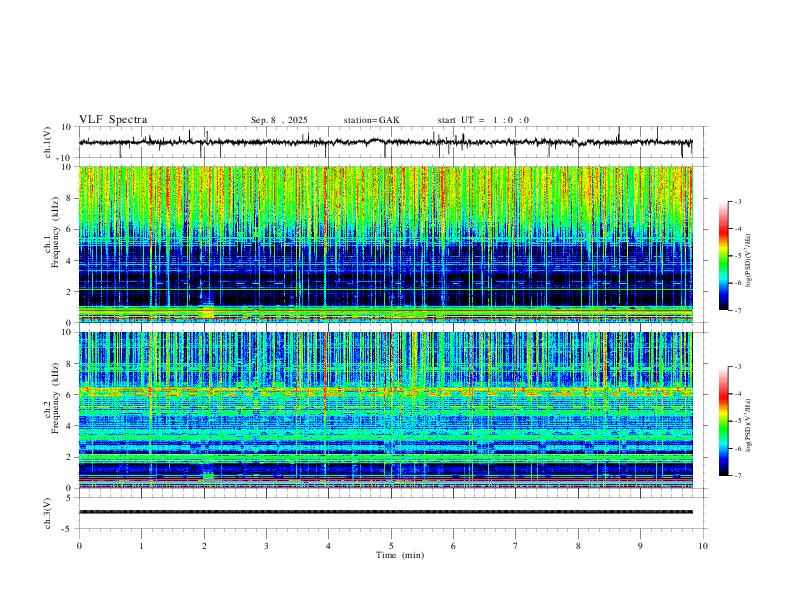Image resolution: width=792 pixels, height=612 pixels.
Task: Select the date text "Sep. 8 , 2025"
Action: pyautogui.click(x=279, y=120)
